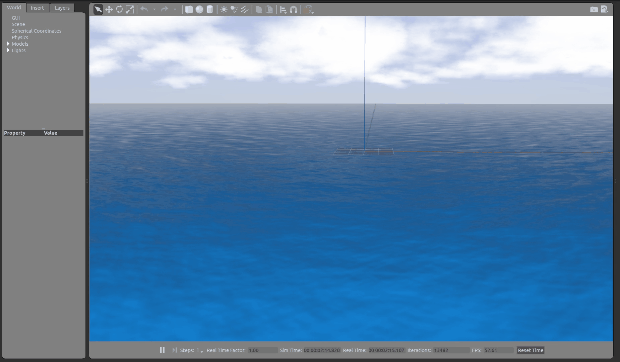Click the Sim Time value field

pos(322,350)
